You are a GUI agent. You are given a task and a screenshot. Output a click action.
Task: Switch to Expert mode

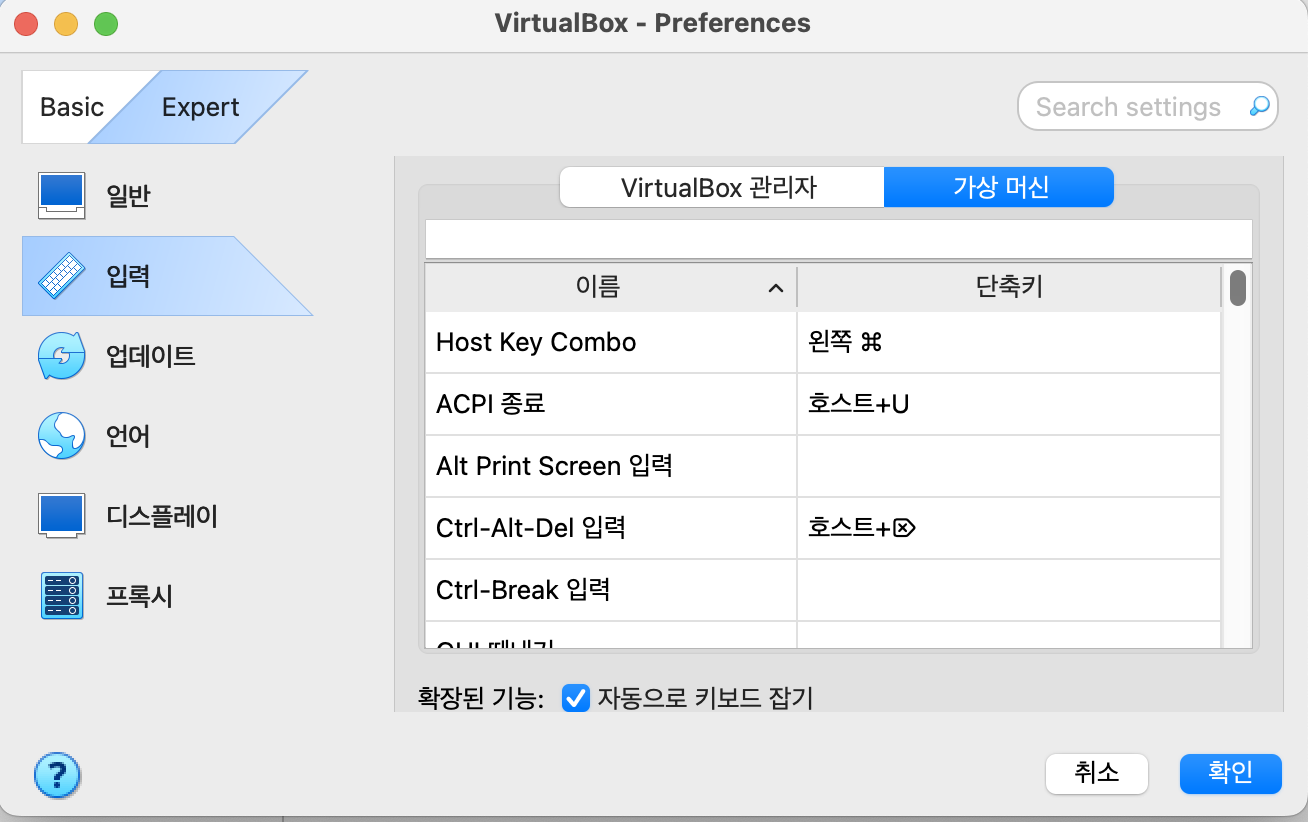(x=201, y=107)
